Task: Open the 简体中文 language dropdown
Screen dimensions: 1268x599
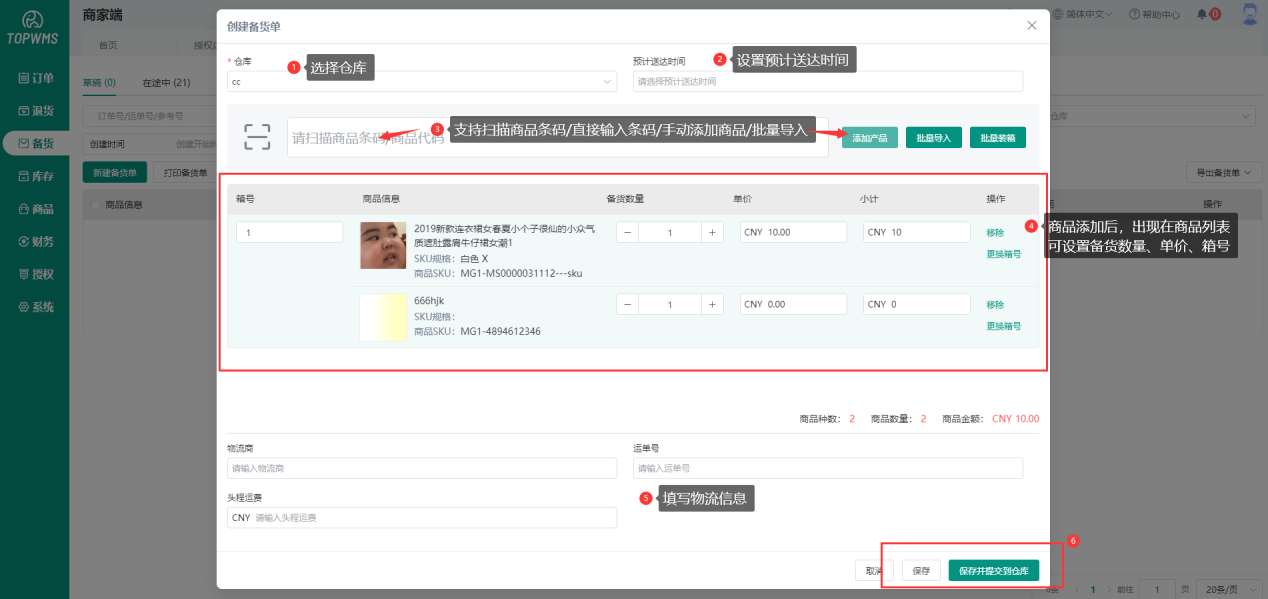Action: (1084, 14)
